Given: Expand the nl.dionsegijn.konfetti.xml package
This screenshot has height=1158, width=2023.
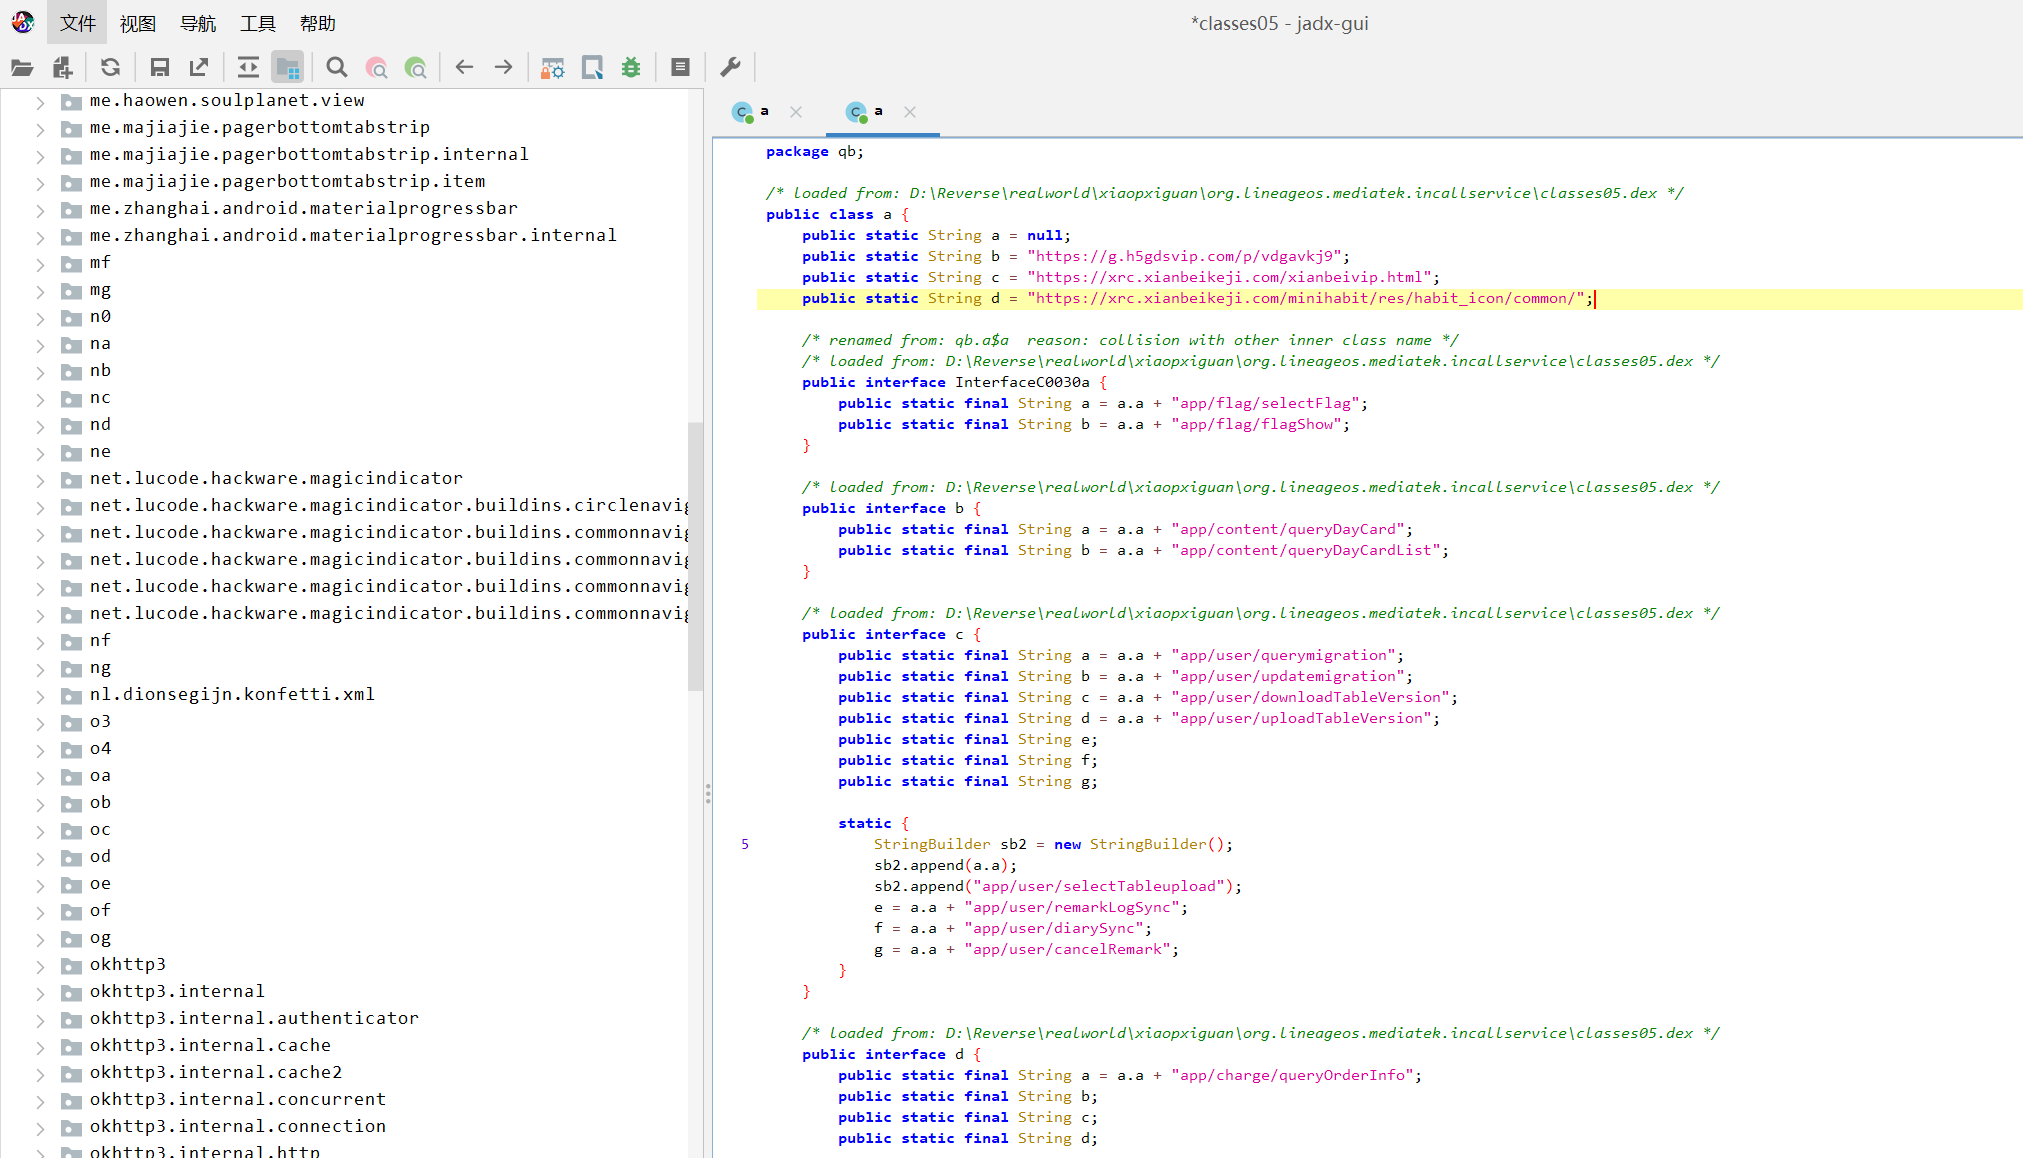Looking at the screenshot, I should [x=40, y=696].
